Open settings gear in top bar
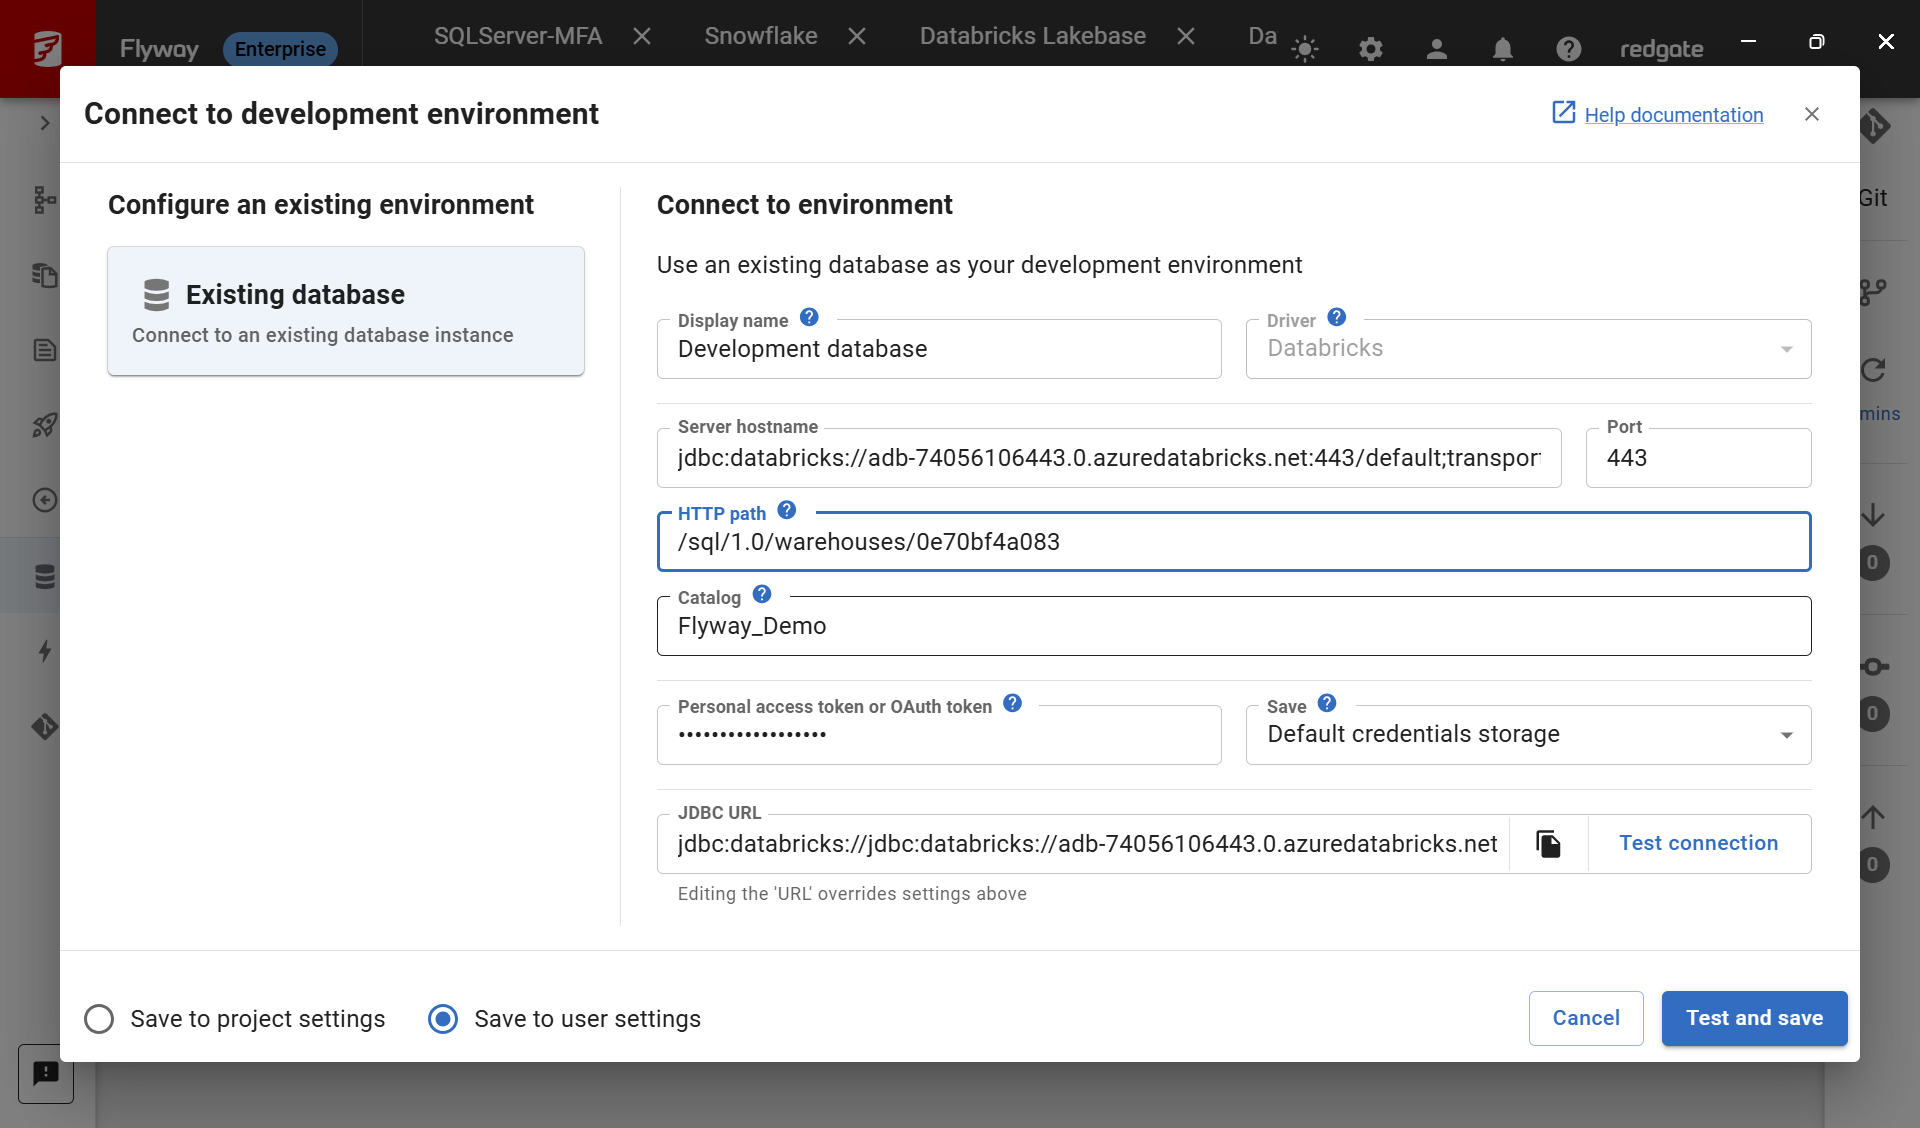The image size is (1920, 1128). (1371, 49)
